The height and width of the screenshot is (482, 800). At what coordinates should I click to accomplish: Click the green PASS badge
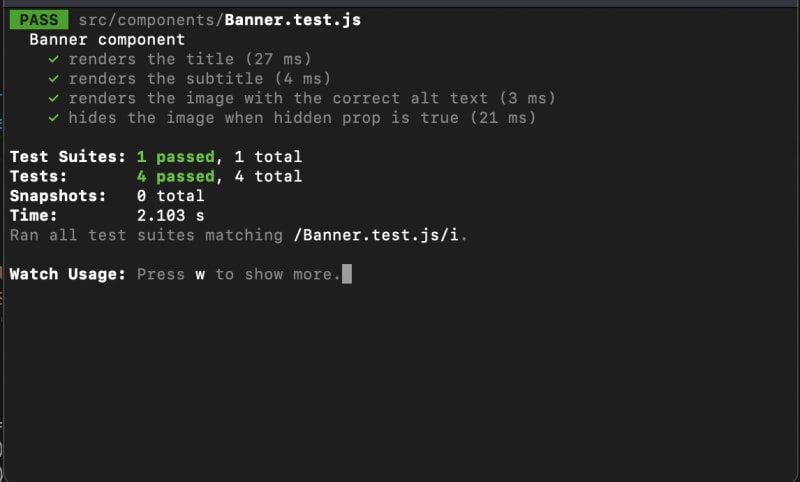pos(39,20)
